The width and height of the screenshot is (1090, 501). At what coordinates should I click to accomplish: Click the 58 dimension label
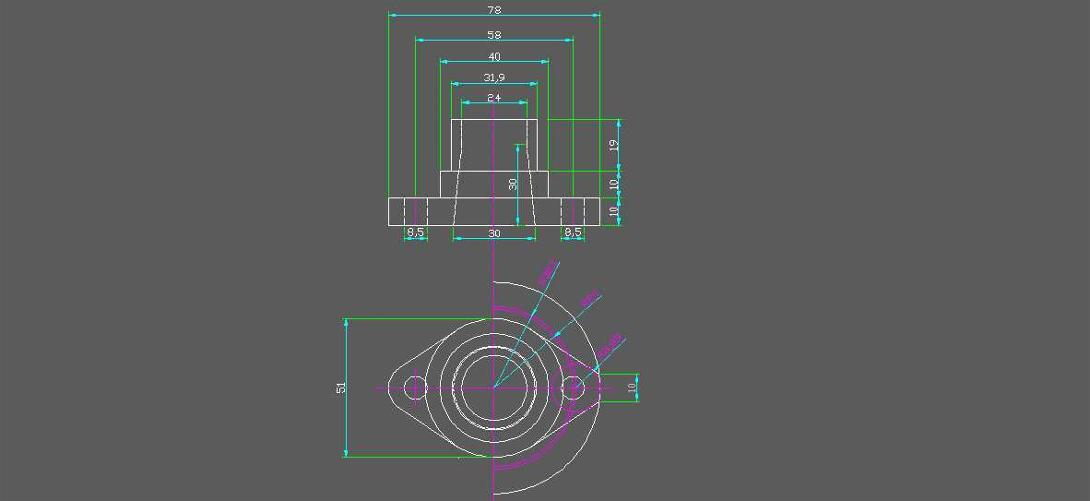pyautogui.click(x=494, y=35)
